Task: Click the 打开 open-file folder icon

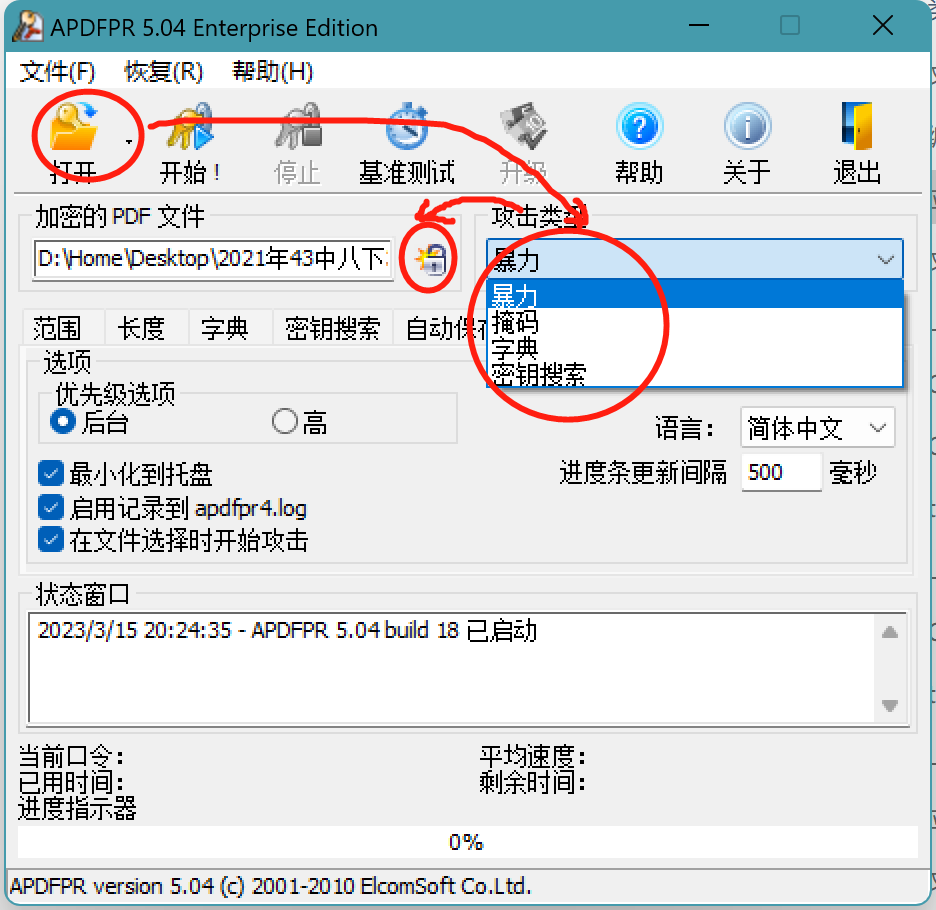Action: pyautogui.click(x=73, y=126)
